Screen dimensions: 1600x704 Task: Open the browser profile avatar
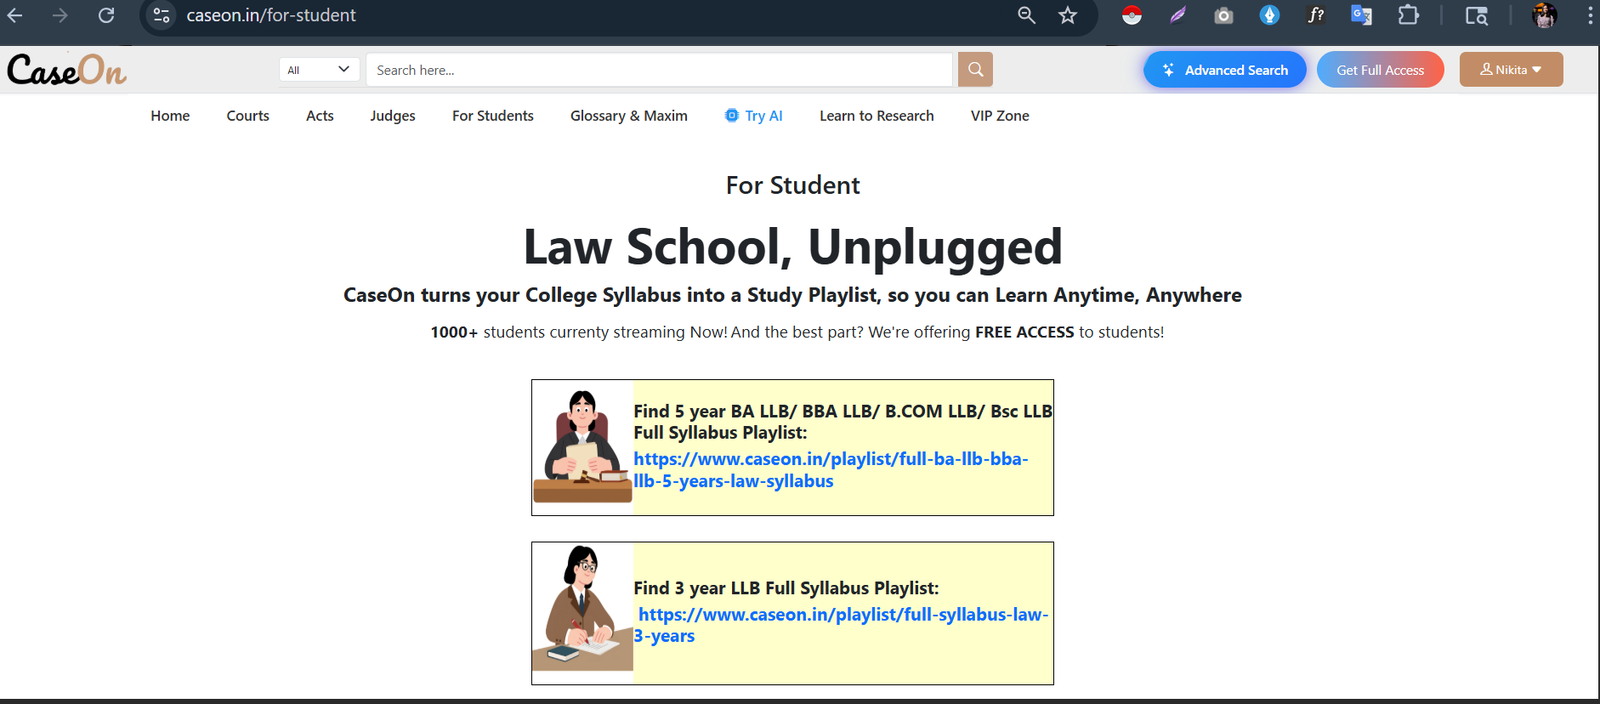pos(1544,15)
